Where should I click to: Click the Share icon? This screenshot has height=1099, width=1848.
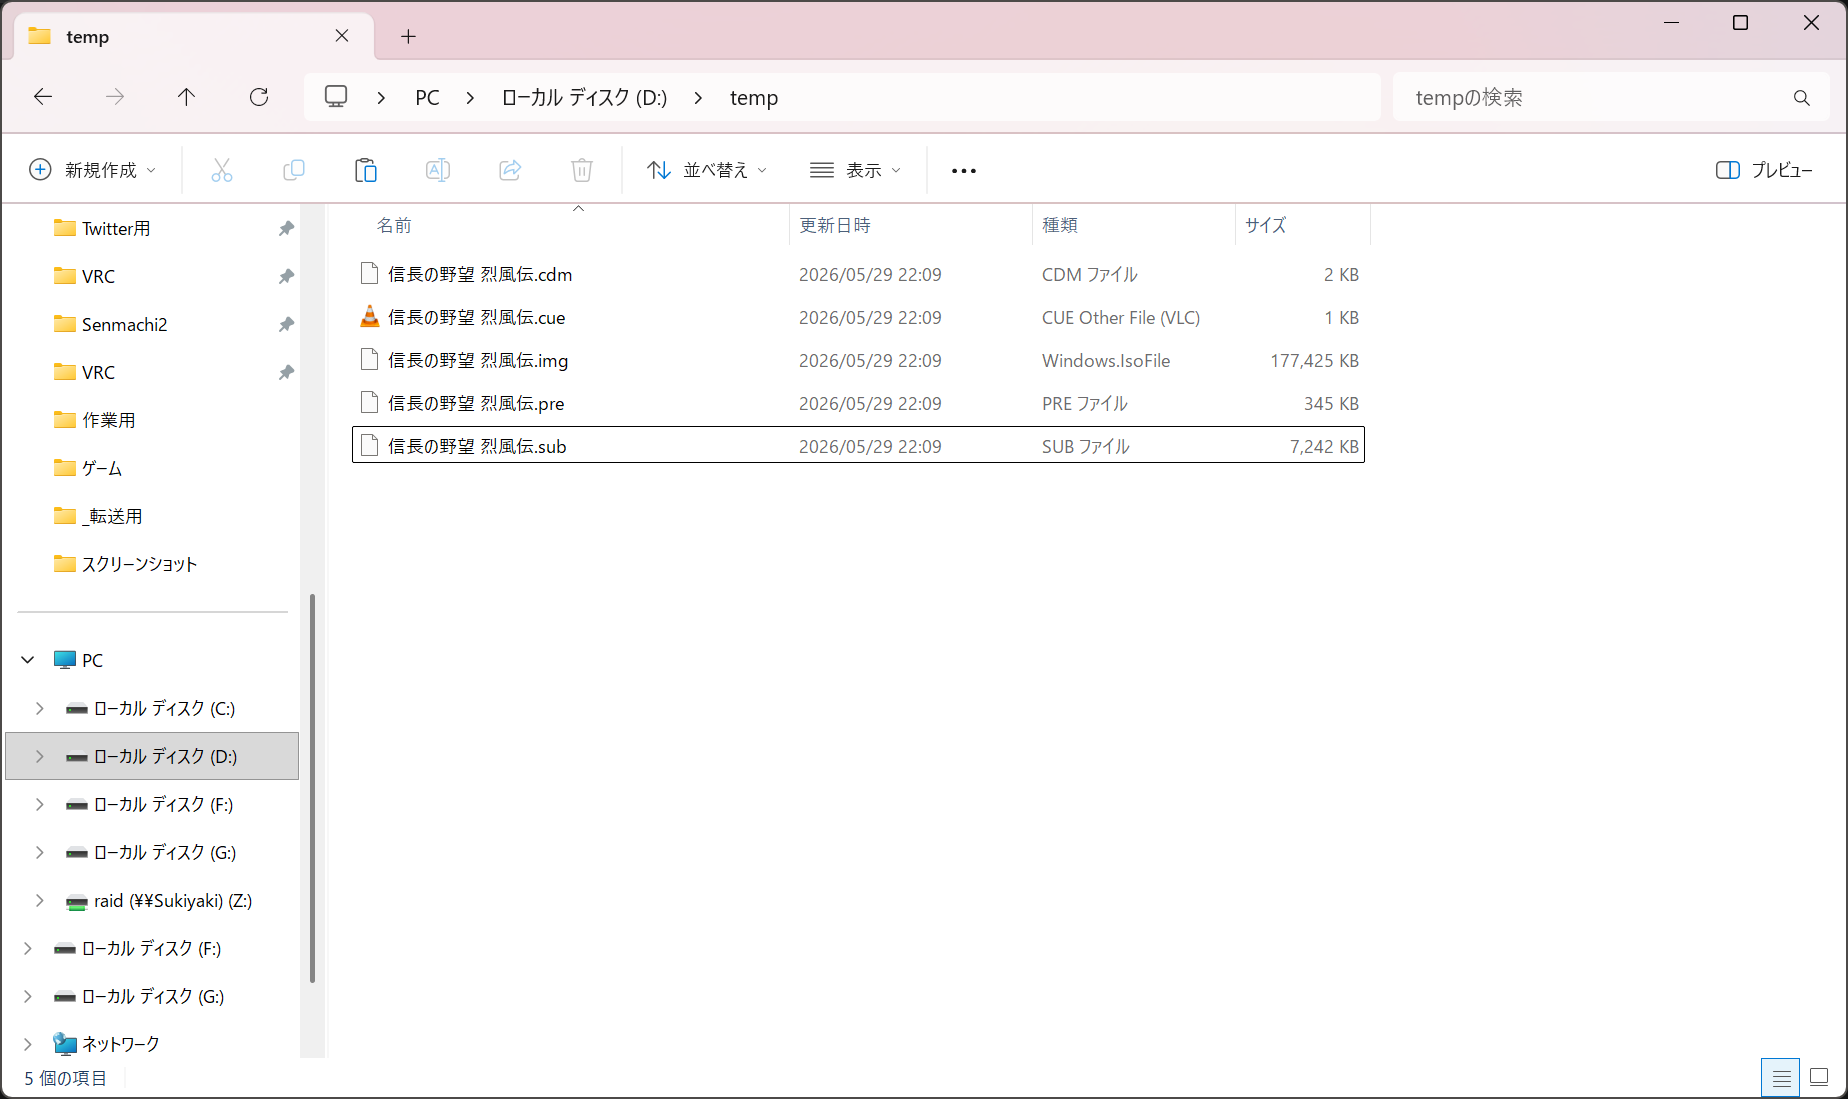(510, 170)
